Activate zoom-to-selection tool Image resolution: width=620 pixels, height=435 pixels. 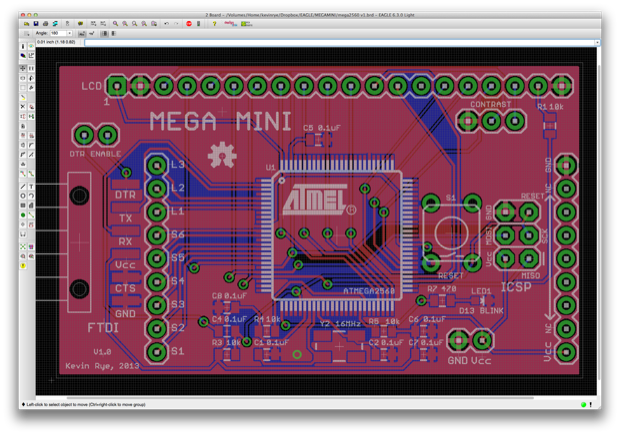tap(154, 24)
